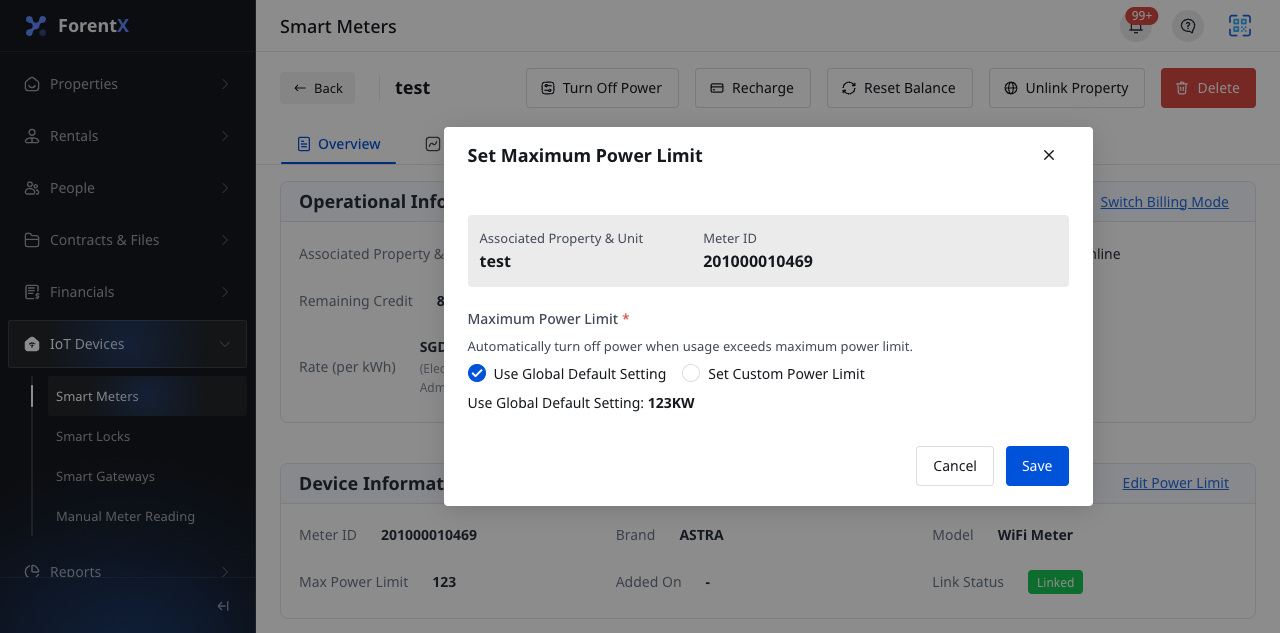Viewport: 1280px width, 633px height.
Task: Click the red Delete button
Action: click(1208, 88)
